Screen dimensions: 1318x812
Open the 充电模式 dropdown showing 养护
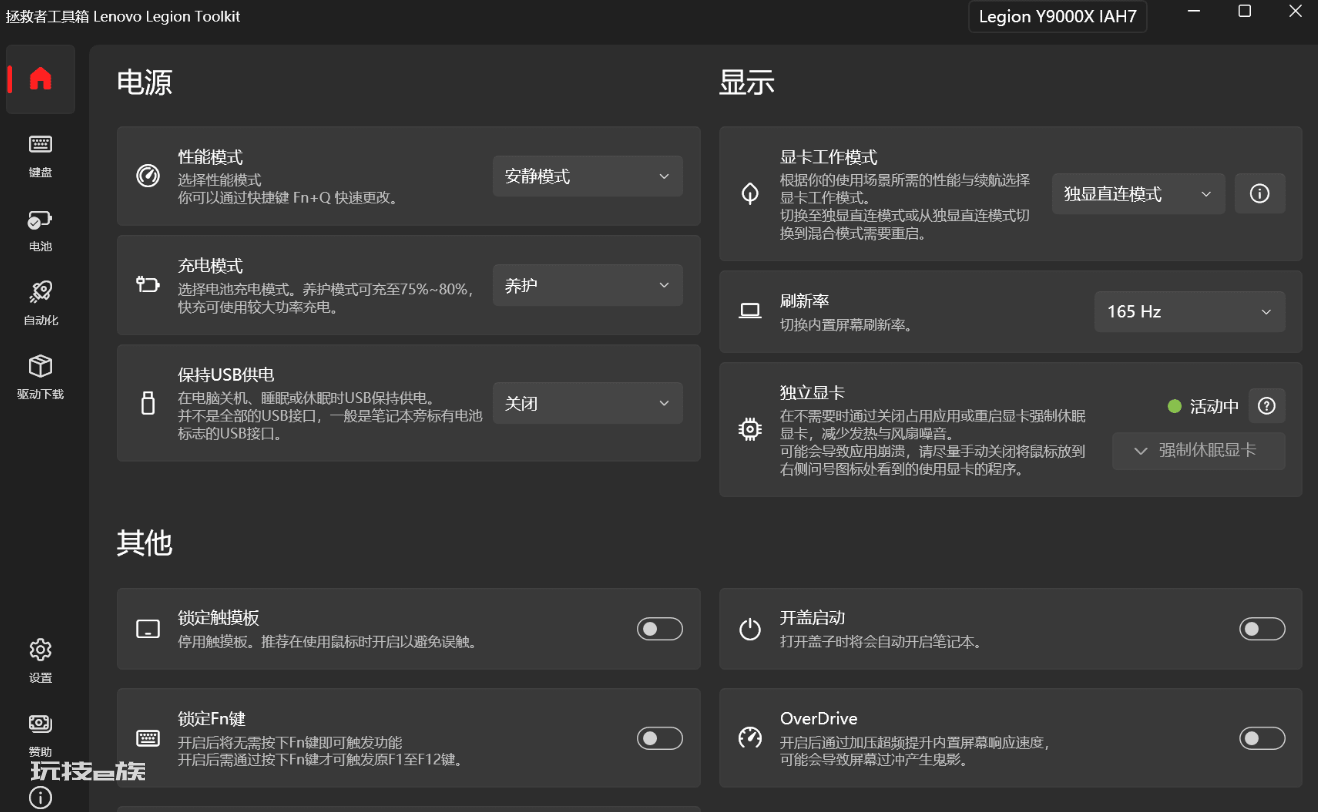pos(588,285)
